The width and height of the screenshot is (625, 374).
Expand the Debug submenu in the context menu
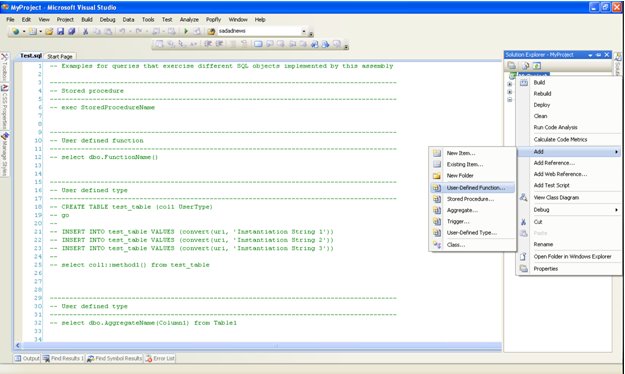pyautogui.click(x=568, y=210)
